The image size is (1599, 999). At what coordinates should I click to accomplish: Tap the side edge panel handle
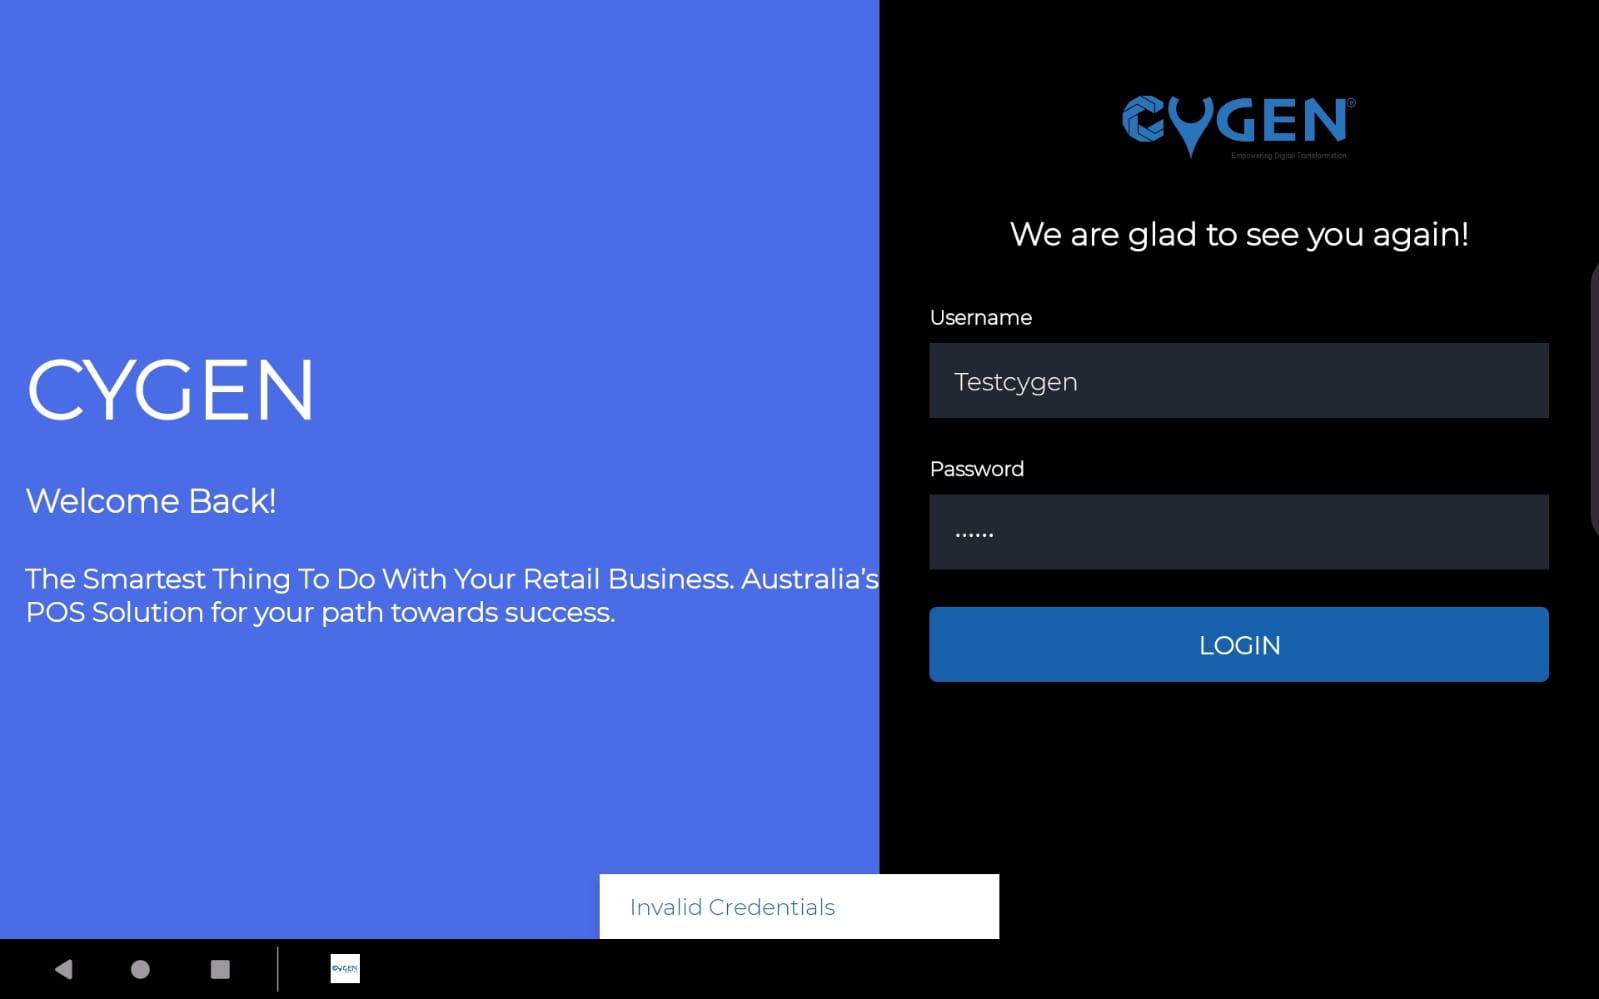point(1594,398)
